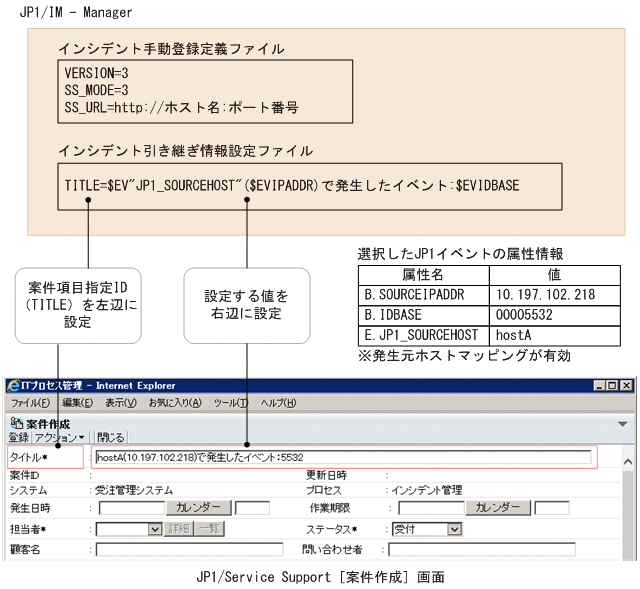Maximize the ITプロセス管理 window
640x589 pixels.
click(613, 385)
